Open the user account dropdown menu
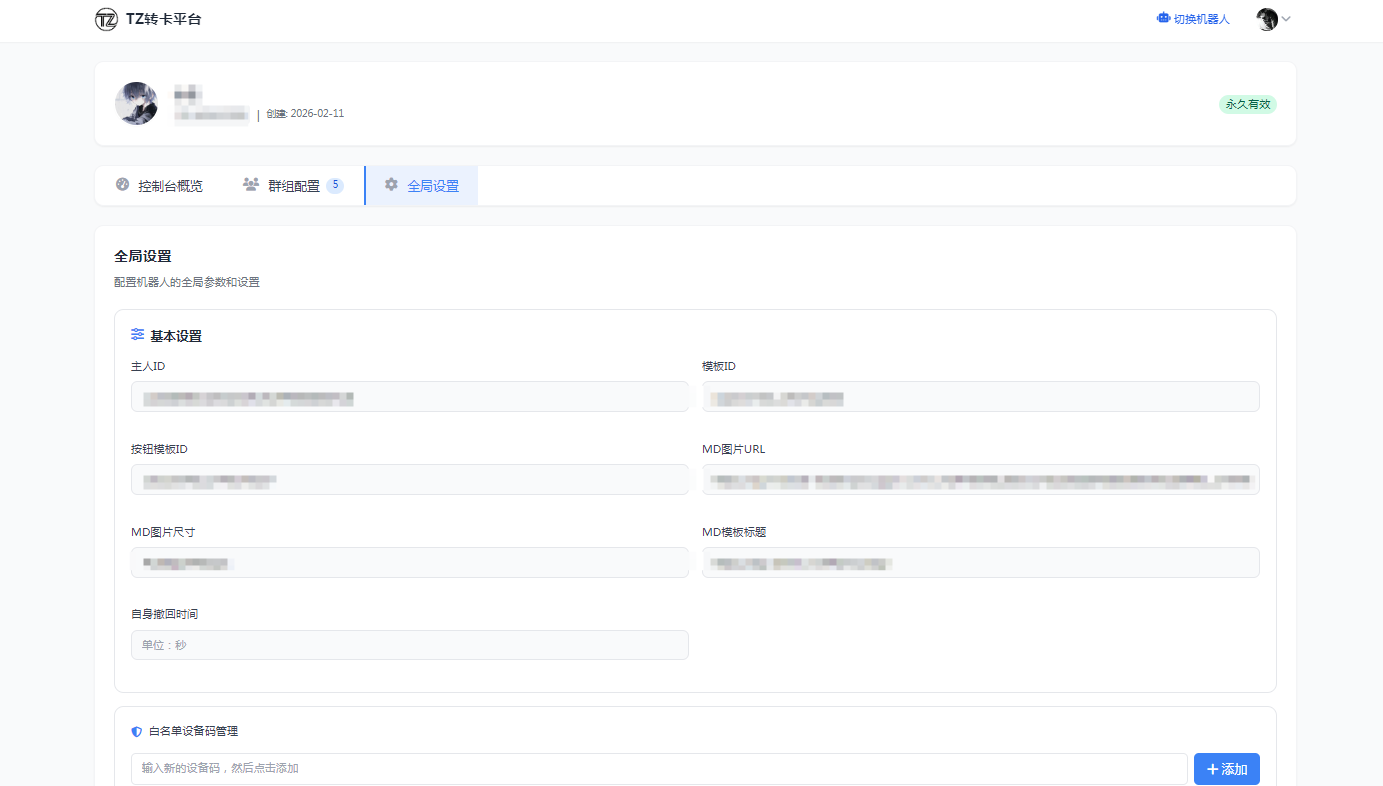 1273,19
